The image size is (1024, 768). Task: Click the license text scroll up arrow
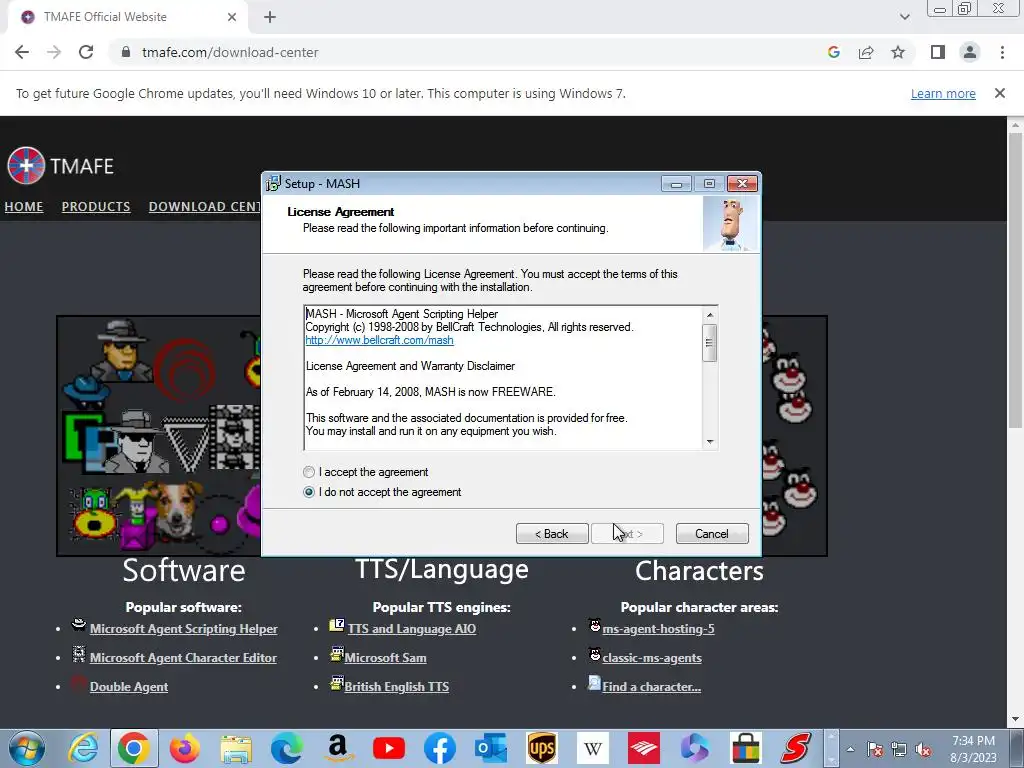tap(710, 315)
